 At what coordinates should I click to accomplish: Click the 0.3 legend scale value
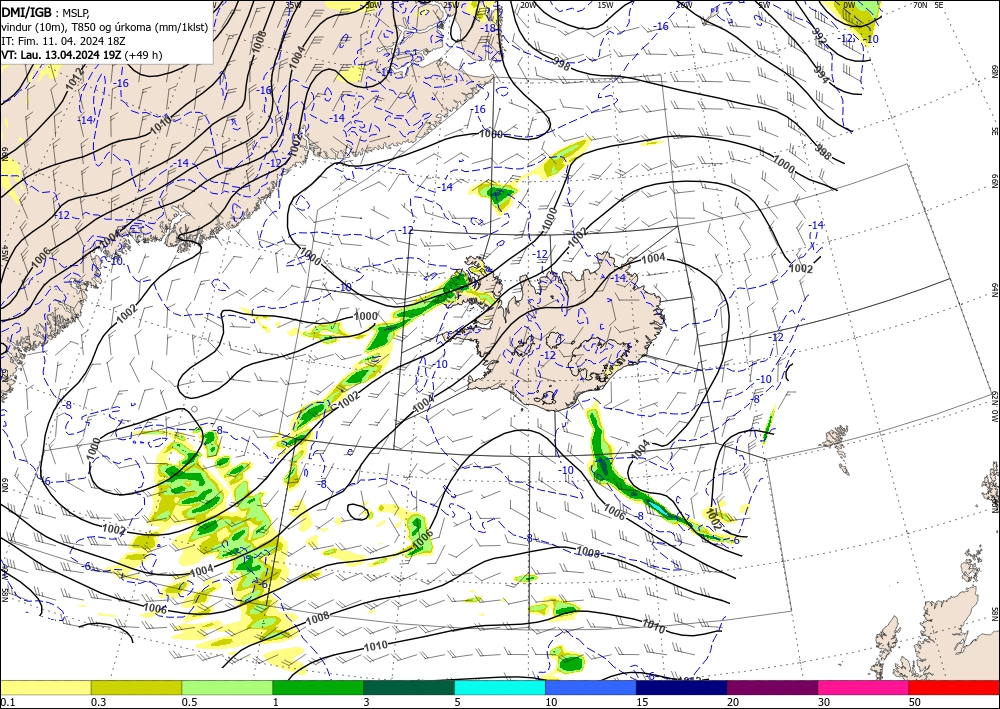[x=98, y=702]
